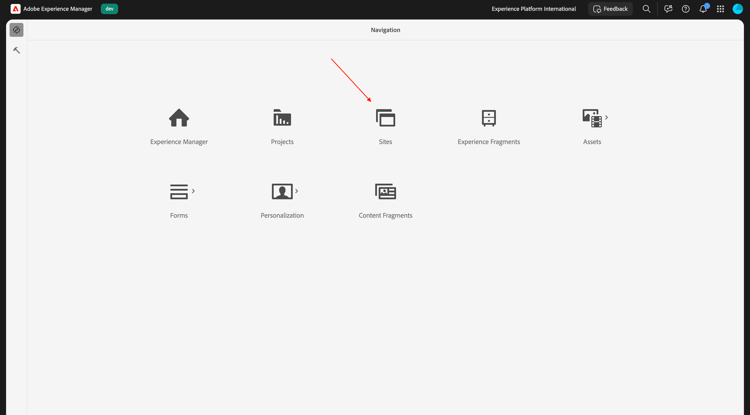Open the Sites icon

click(x=386, y=118)
